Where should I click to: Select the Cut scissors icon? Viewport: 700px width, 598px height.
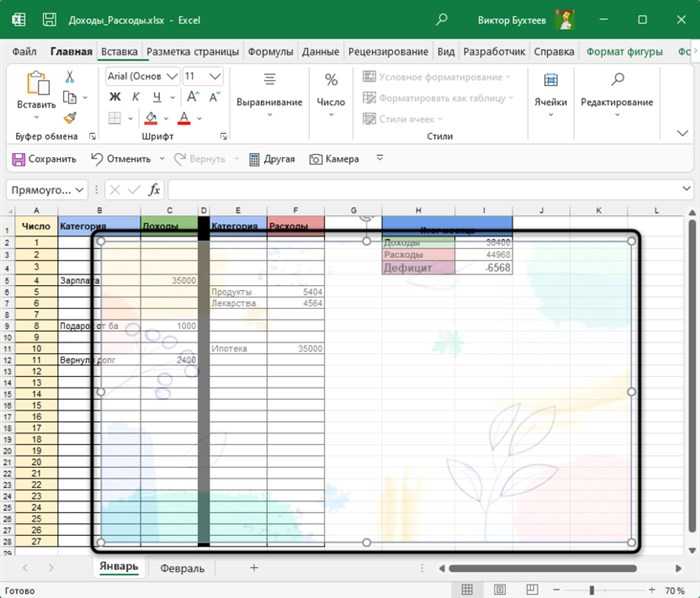pos(70,77)
